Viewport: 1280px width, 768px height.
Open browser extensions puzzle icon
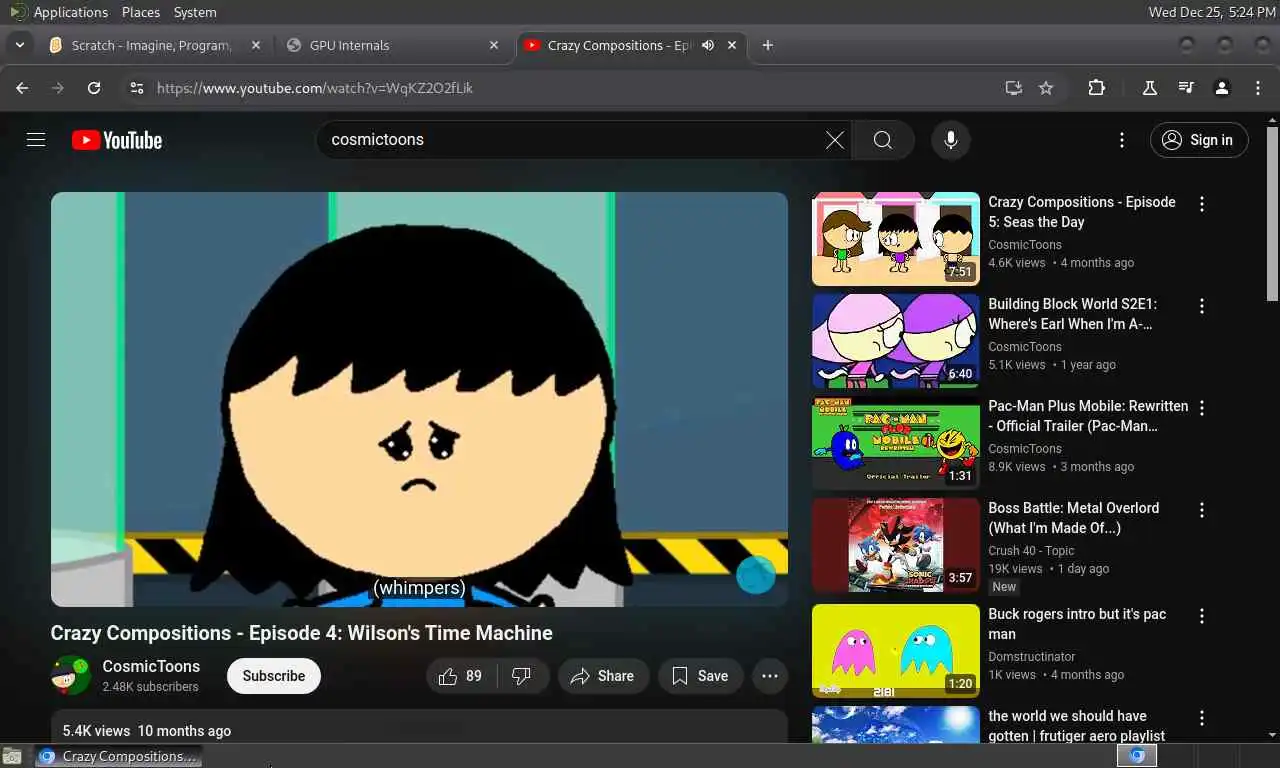(x=1097, y=88)
